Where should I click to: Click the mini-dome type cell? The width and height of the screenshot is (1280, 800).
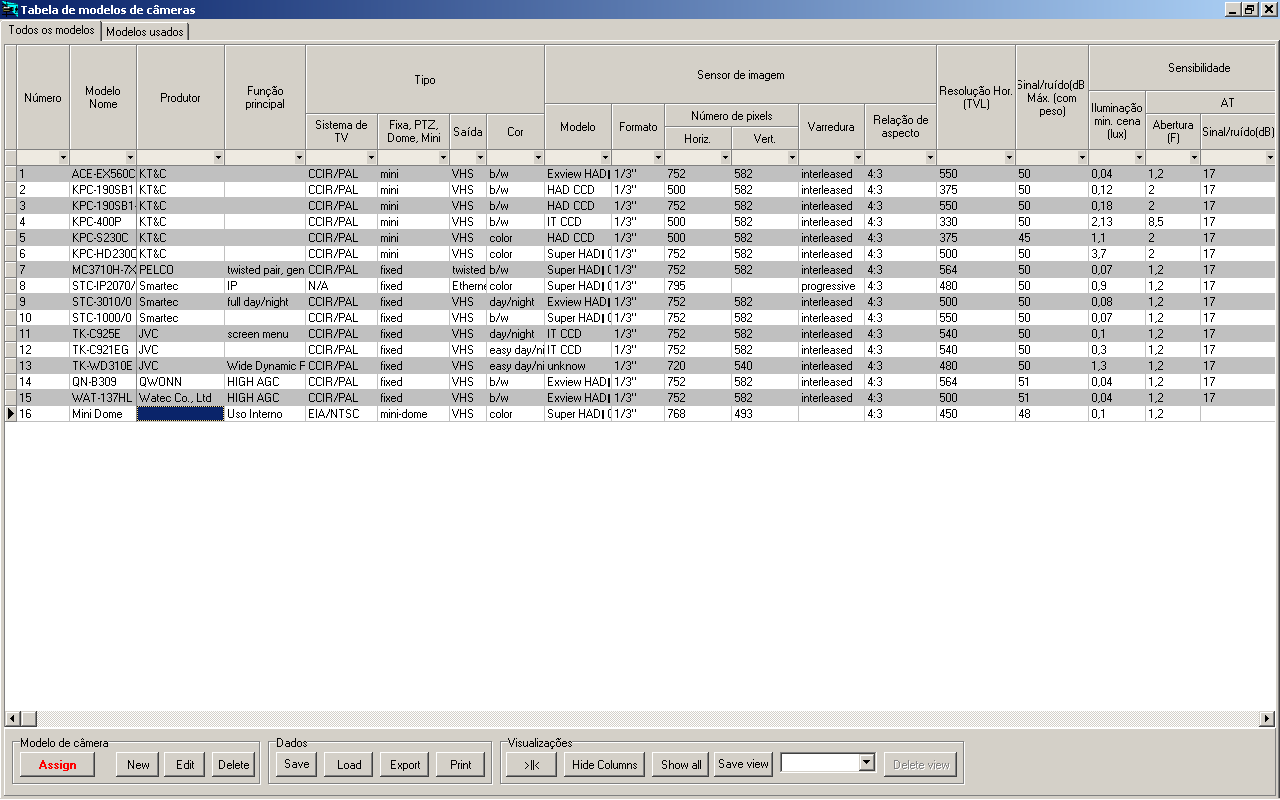click(x=413, y=414)
